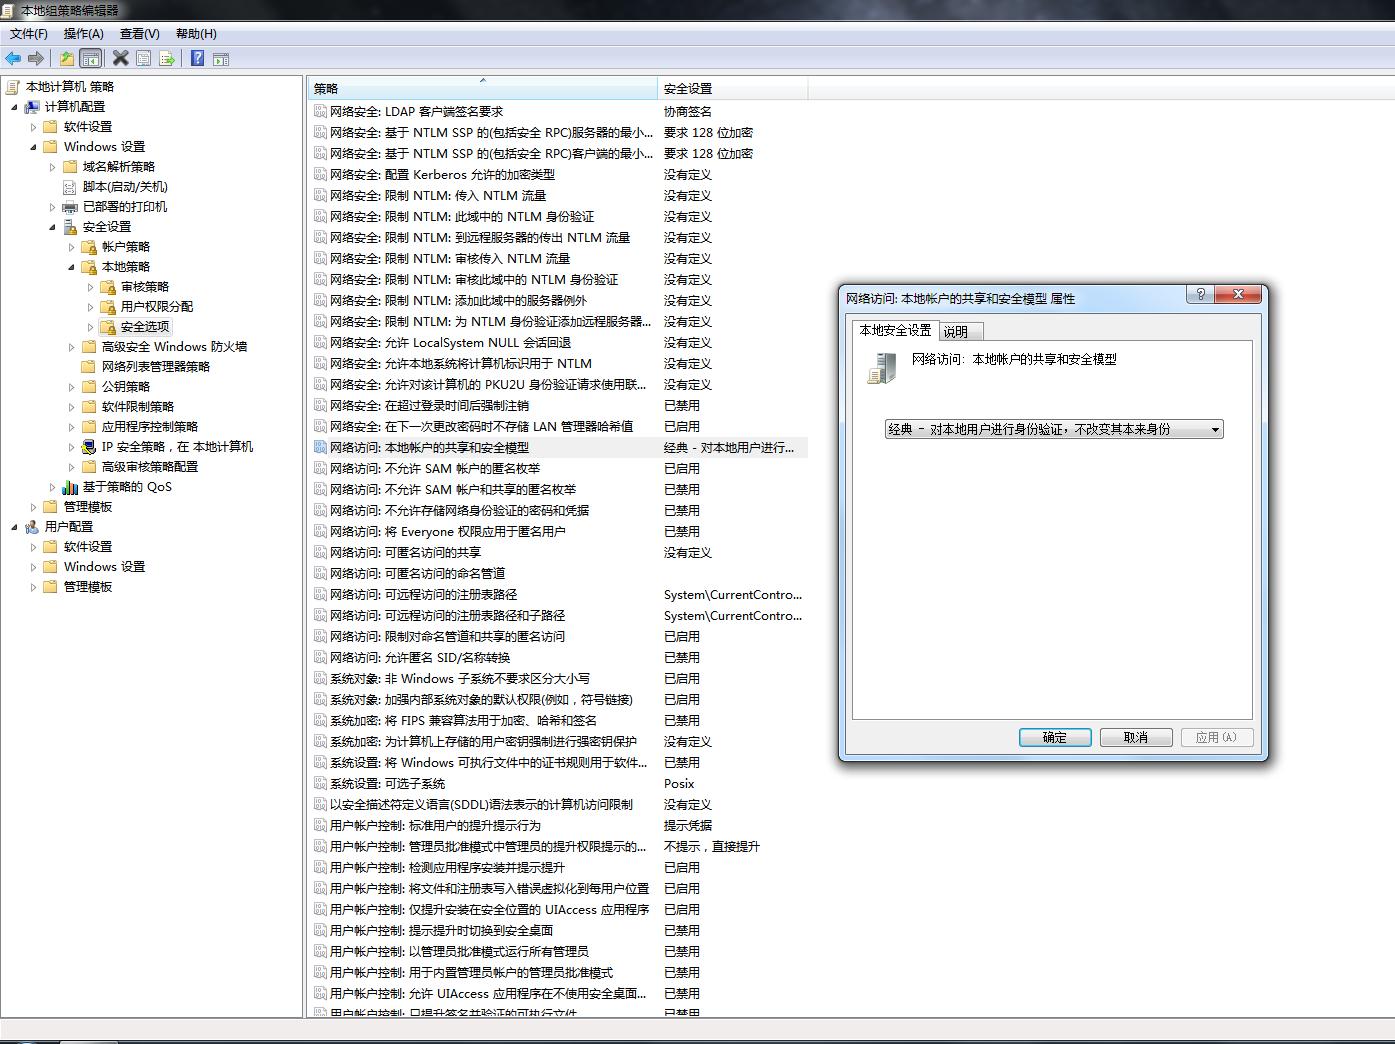Select 用户权限分配 in the tree

tap(157, 307)
